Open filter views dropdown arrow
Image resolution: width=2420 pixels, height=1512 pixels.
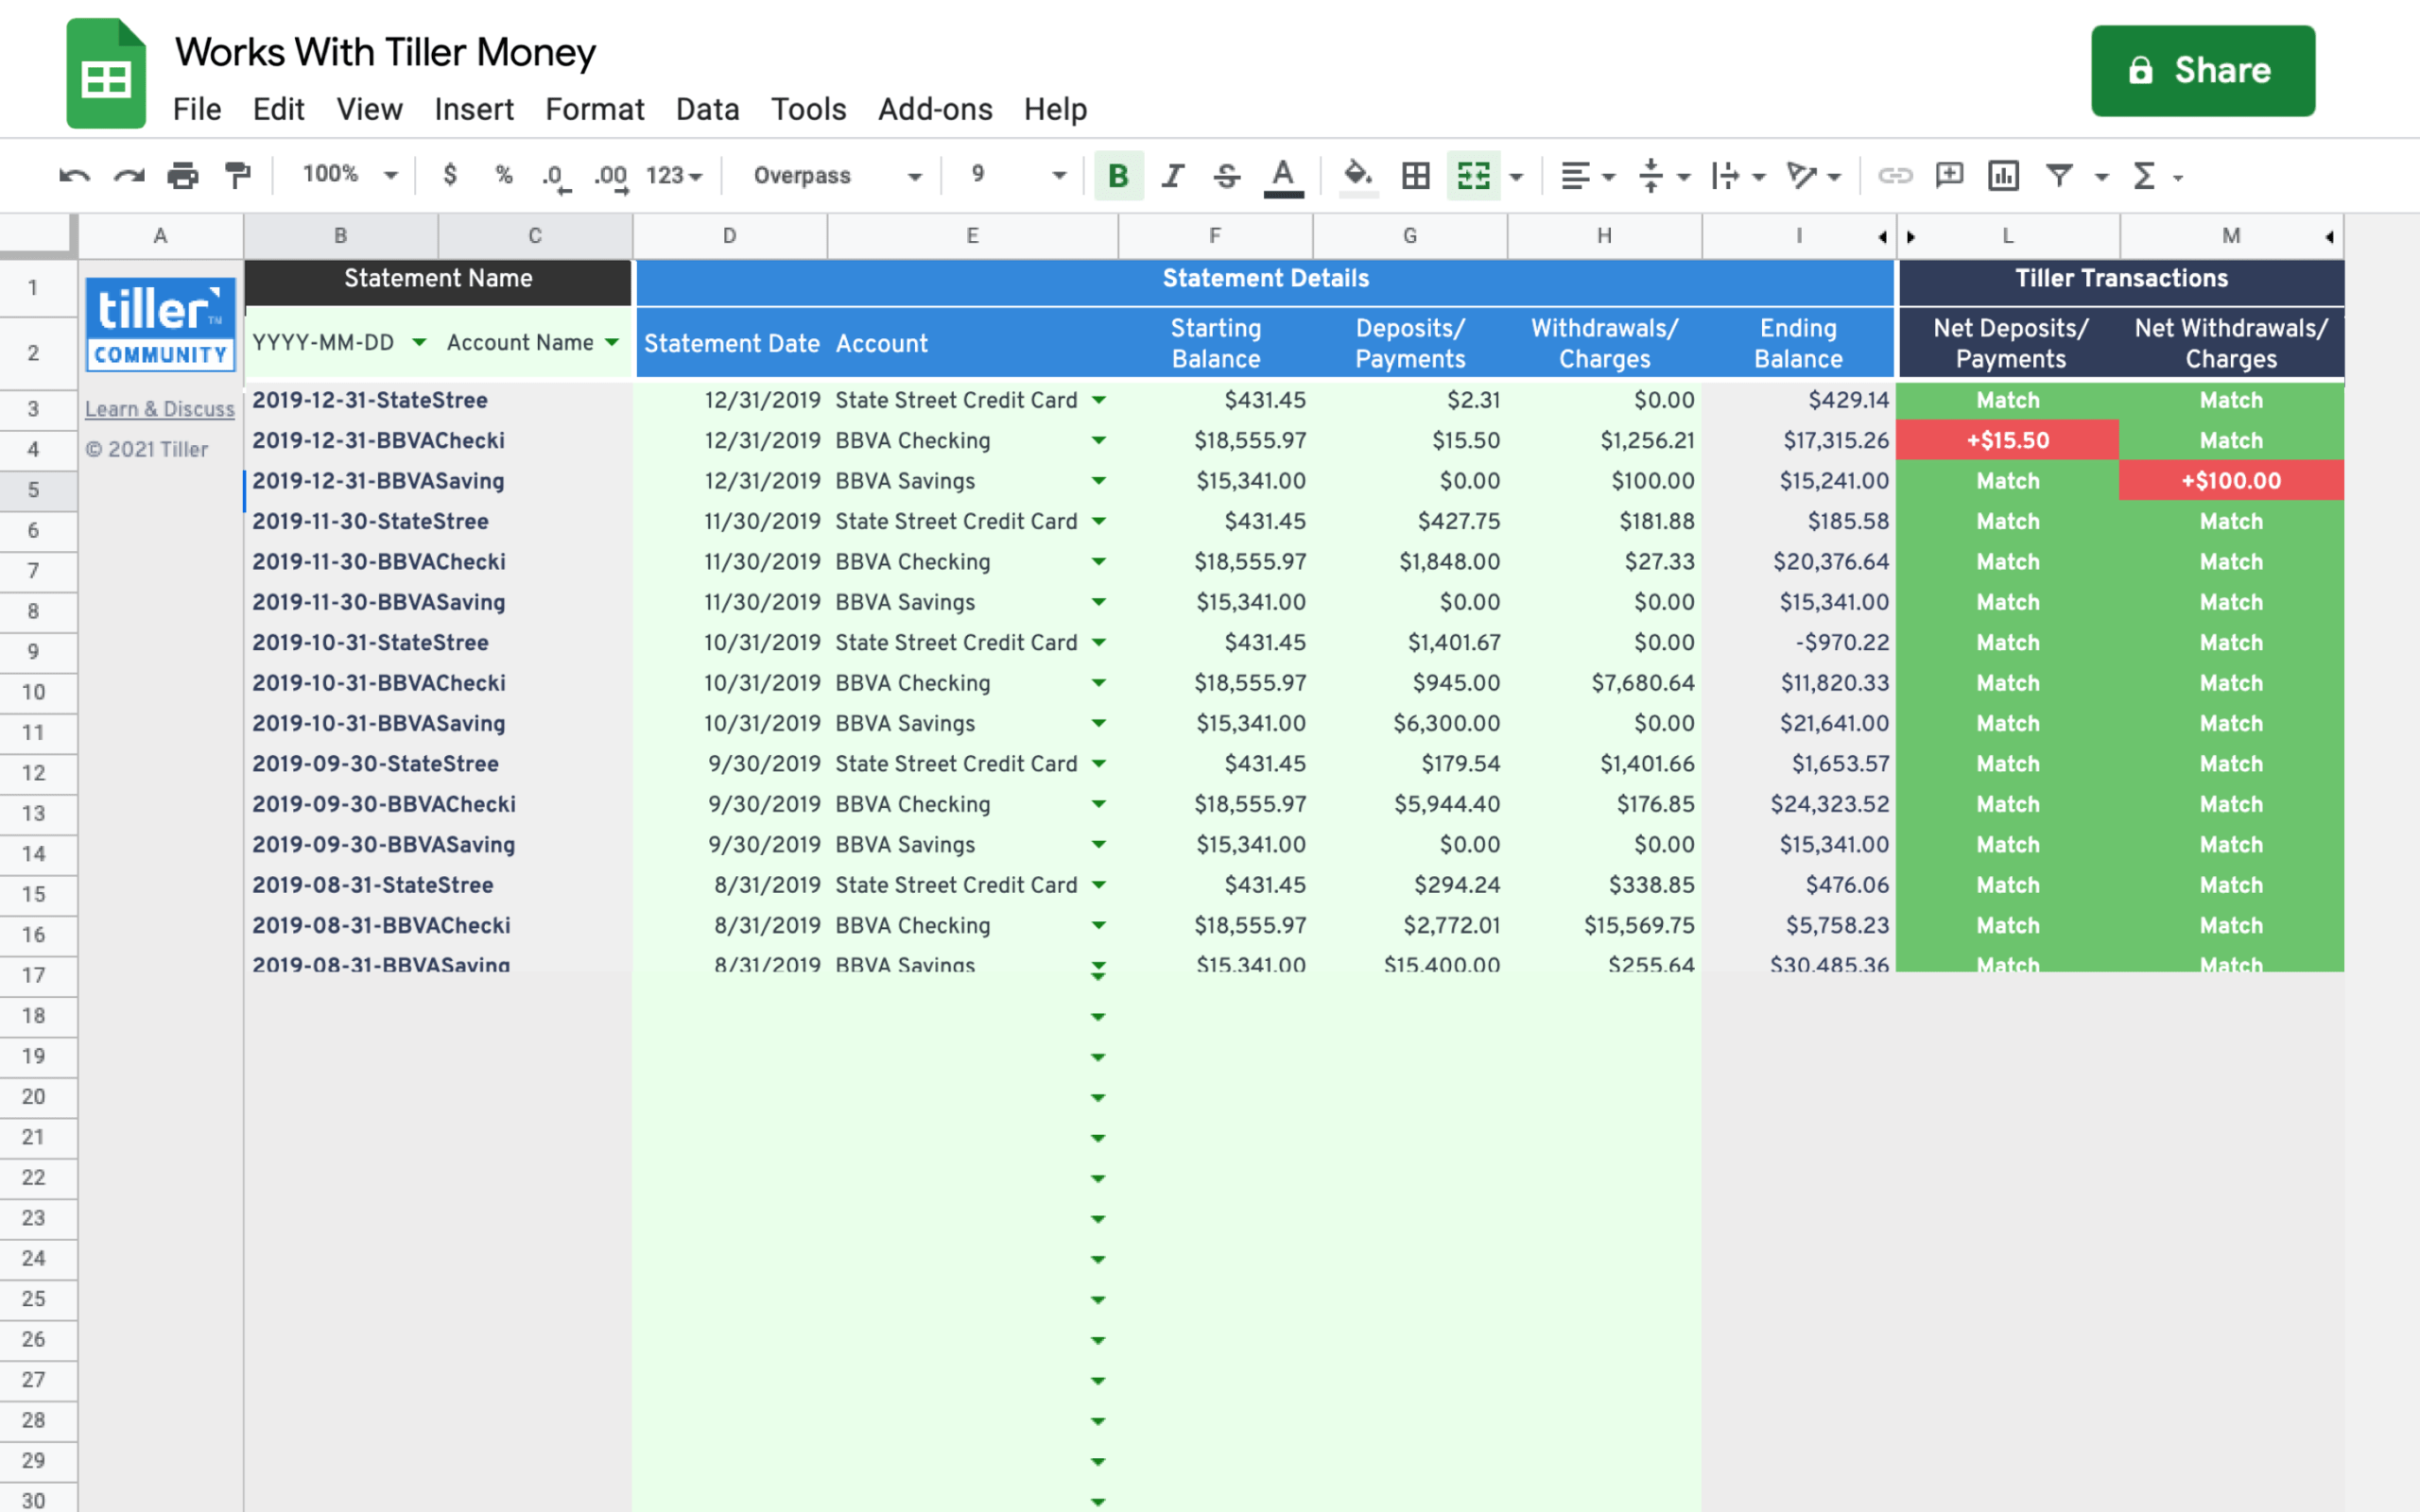point(2101,177)
